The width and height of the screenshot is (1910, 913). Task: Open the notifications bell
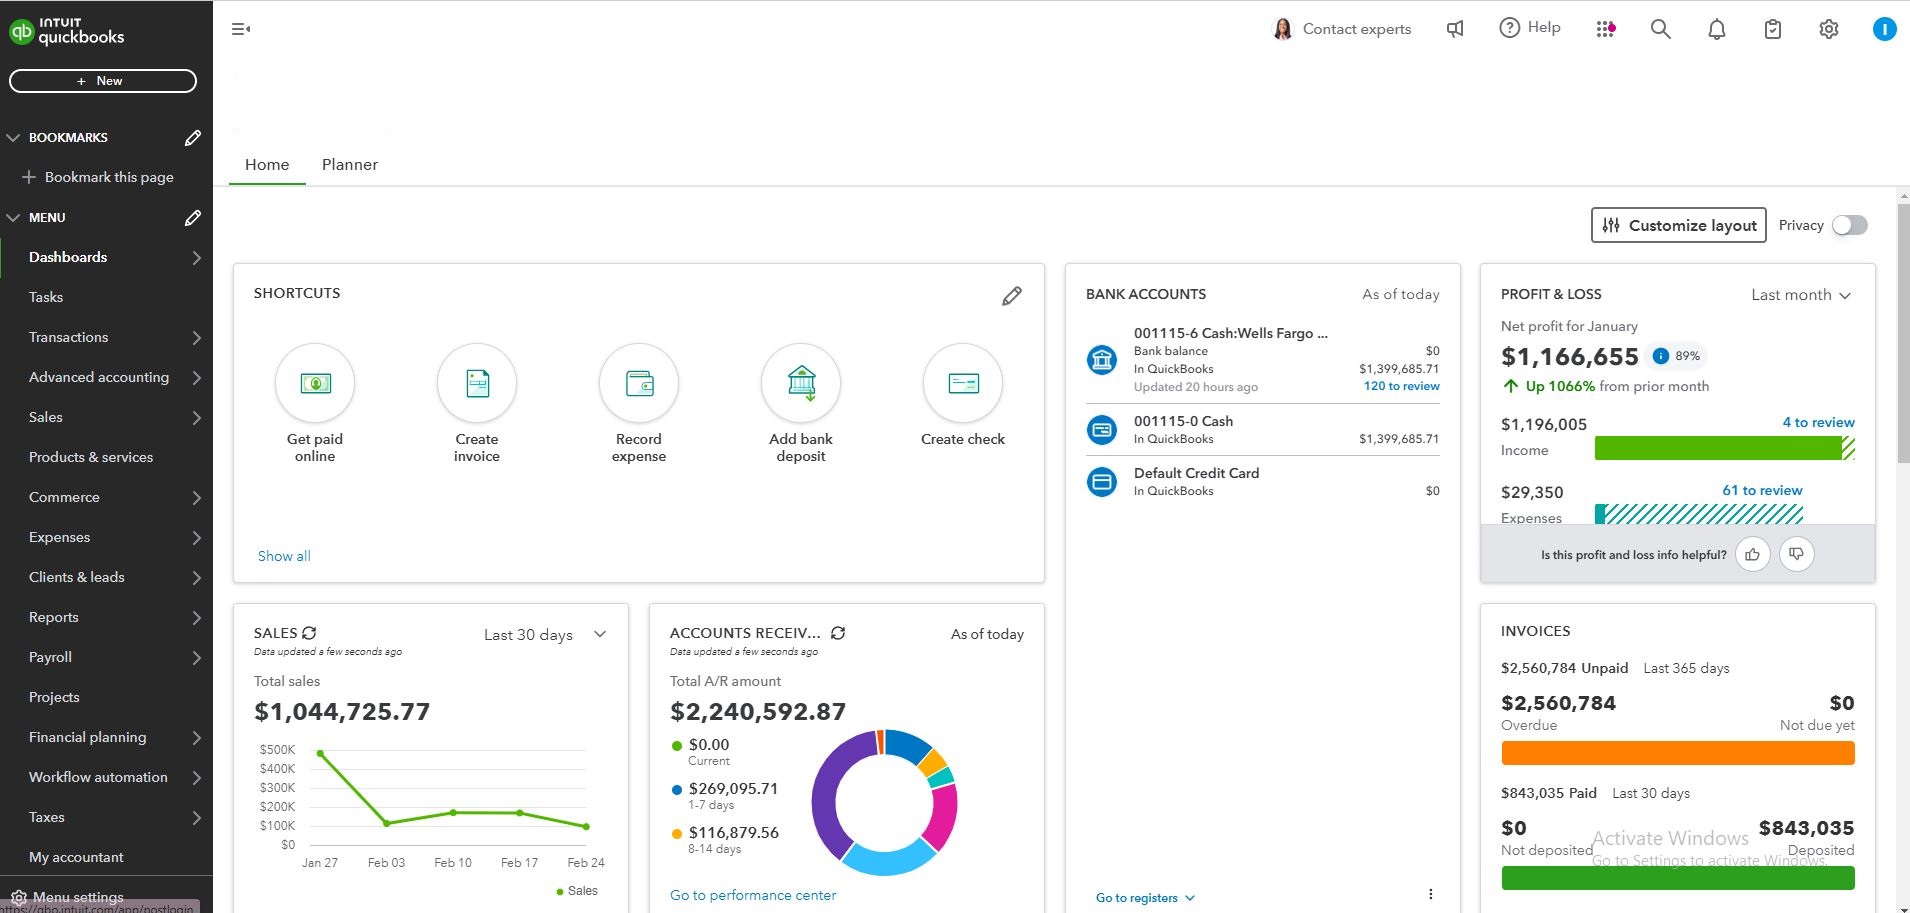click(x=1716, y=30)
